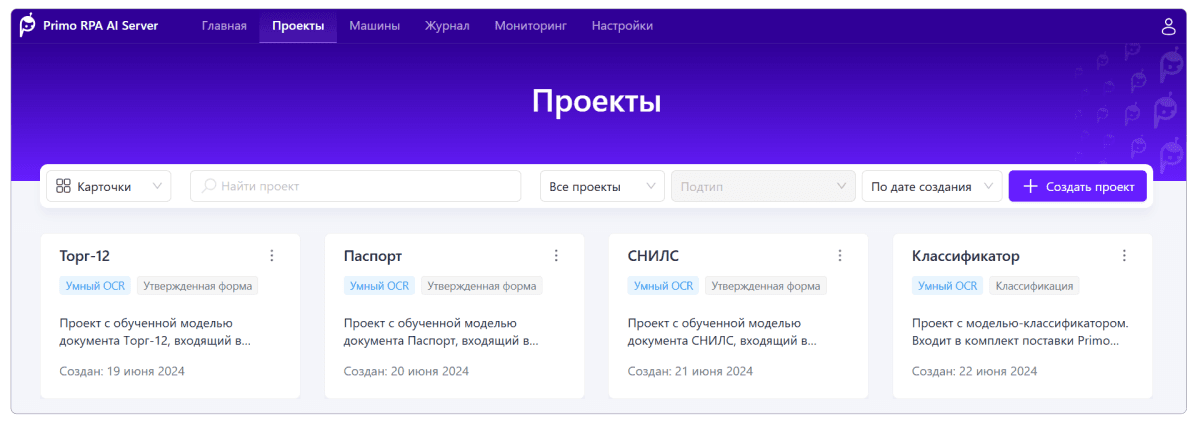Click the Primo RPA AI Server logo

click(89, 26)
